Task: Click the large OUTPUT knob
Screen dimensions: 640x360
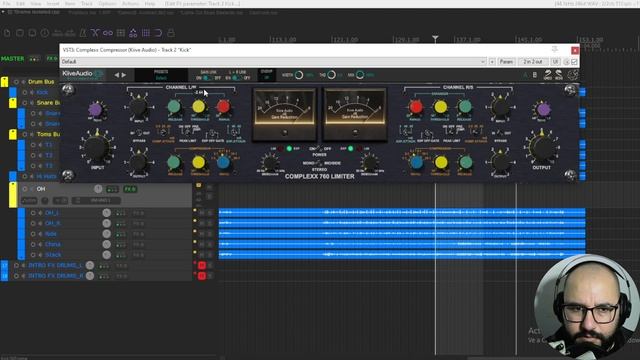Action: click(542, 148)
